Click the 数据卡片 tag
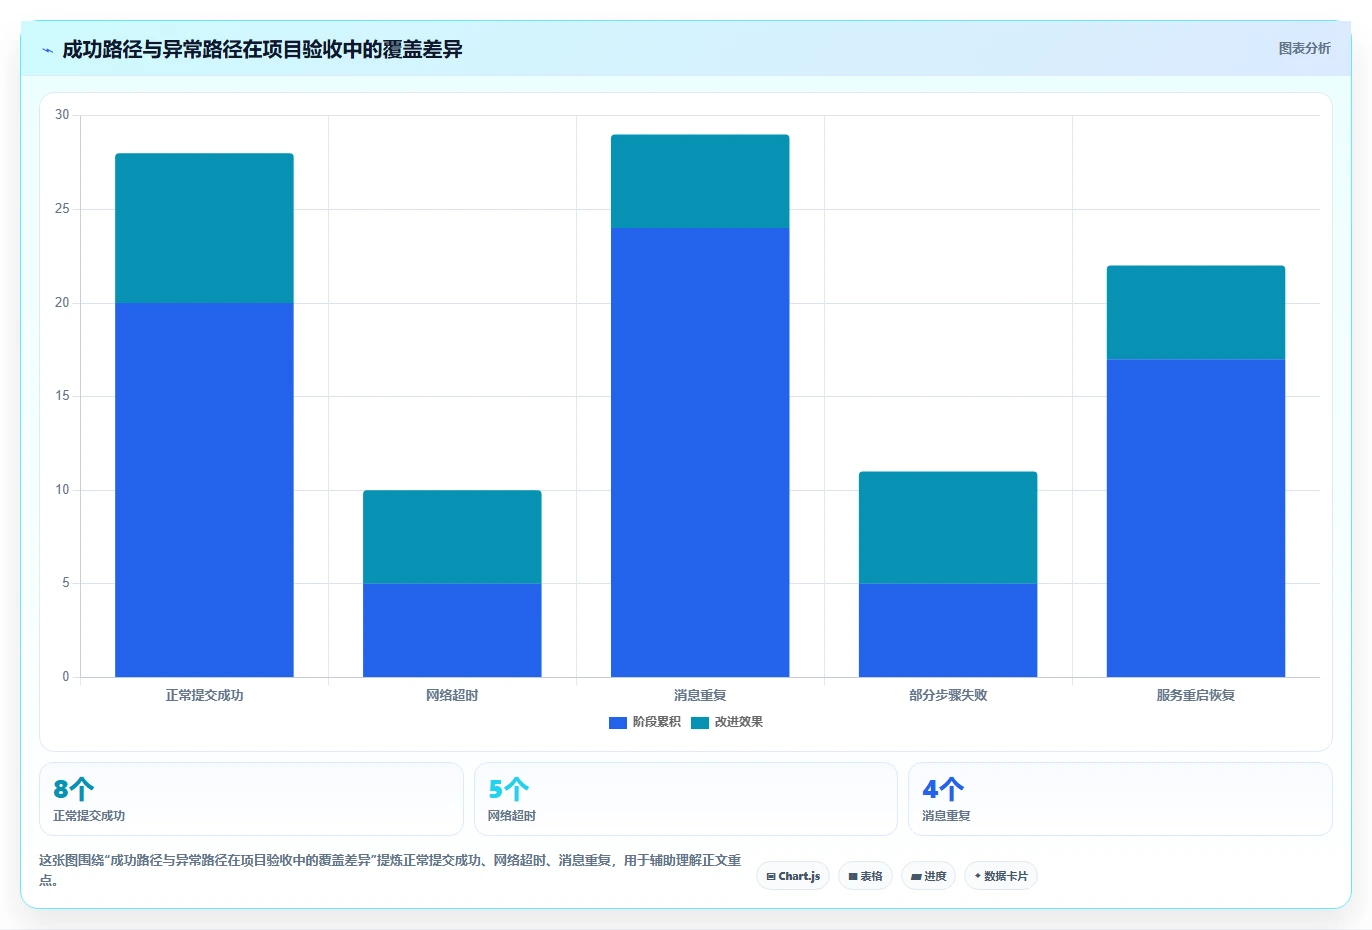The width and height of the screenshot is (1372, 930). click(x=1001, y=876)
